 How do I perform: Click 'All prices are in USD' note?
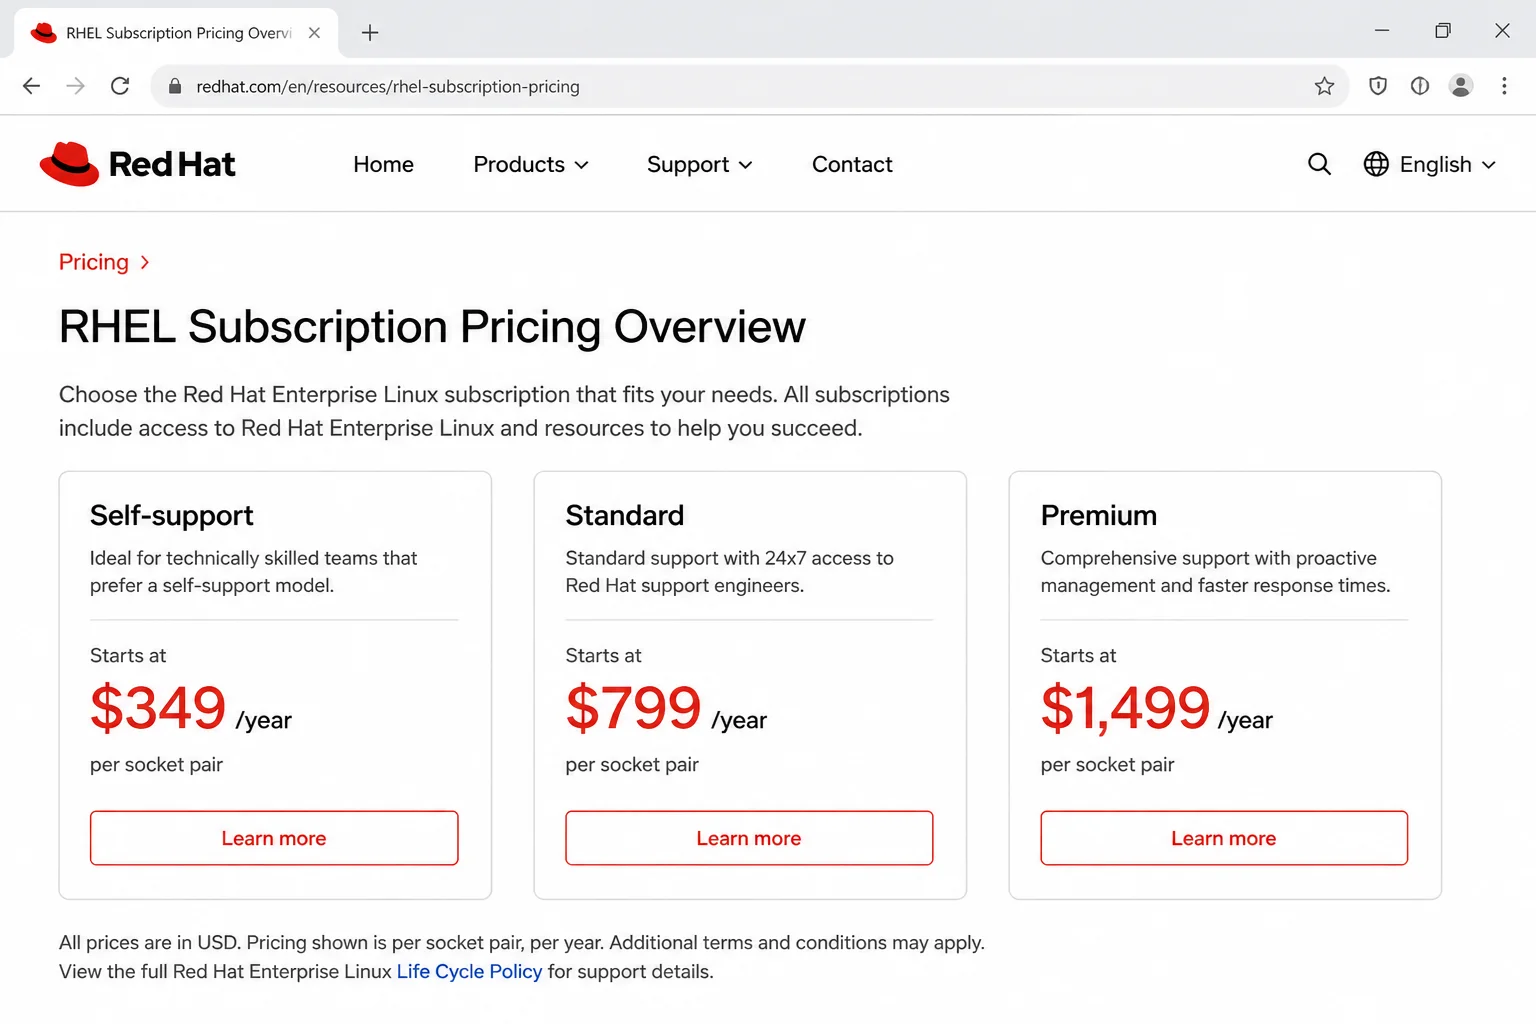pyautogui.click(x=522, y=942)
